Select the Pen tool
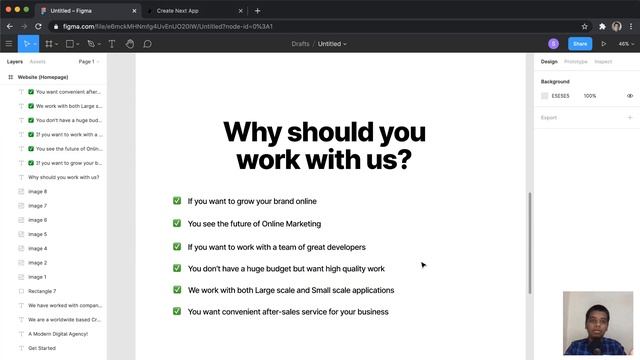The image size is (640, 360). pos(91,44)
